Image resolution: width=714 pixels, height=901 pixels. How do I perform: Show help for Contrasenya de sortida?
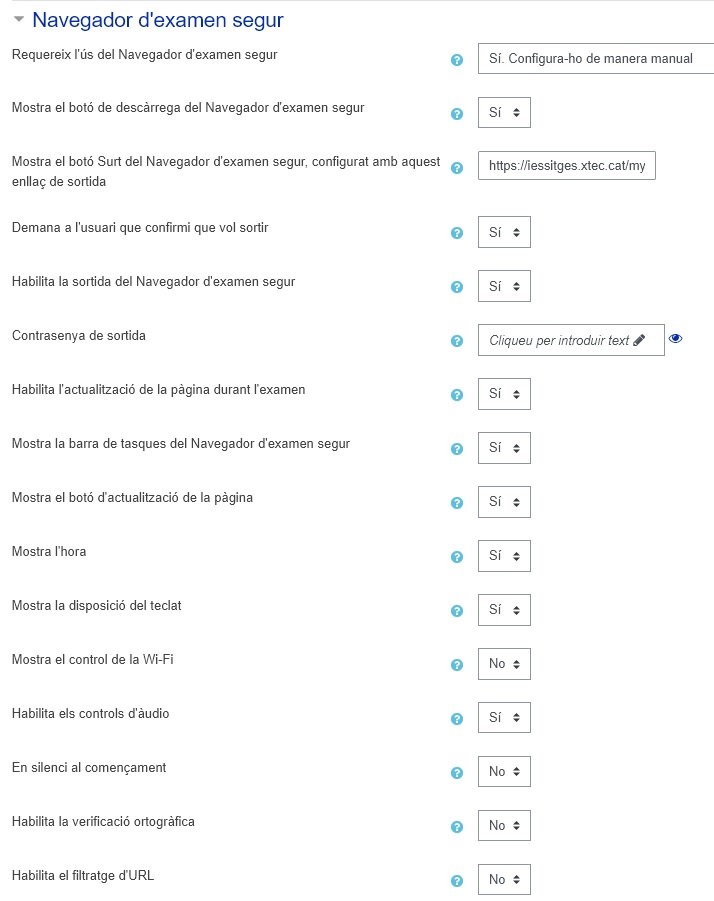[x=457, y=341]
